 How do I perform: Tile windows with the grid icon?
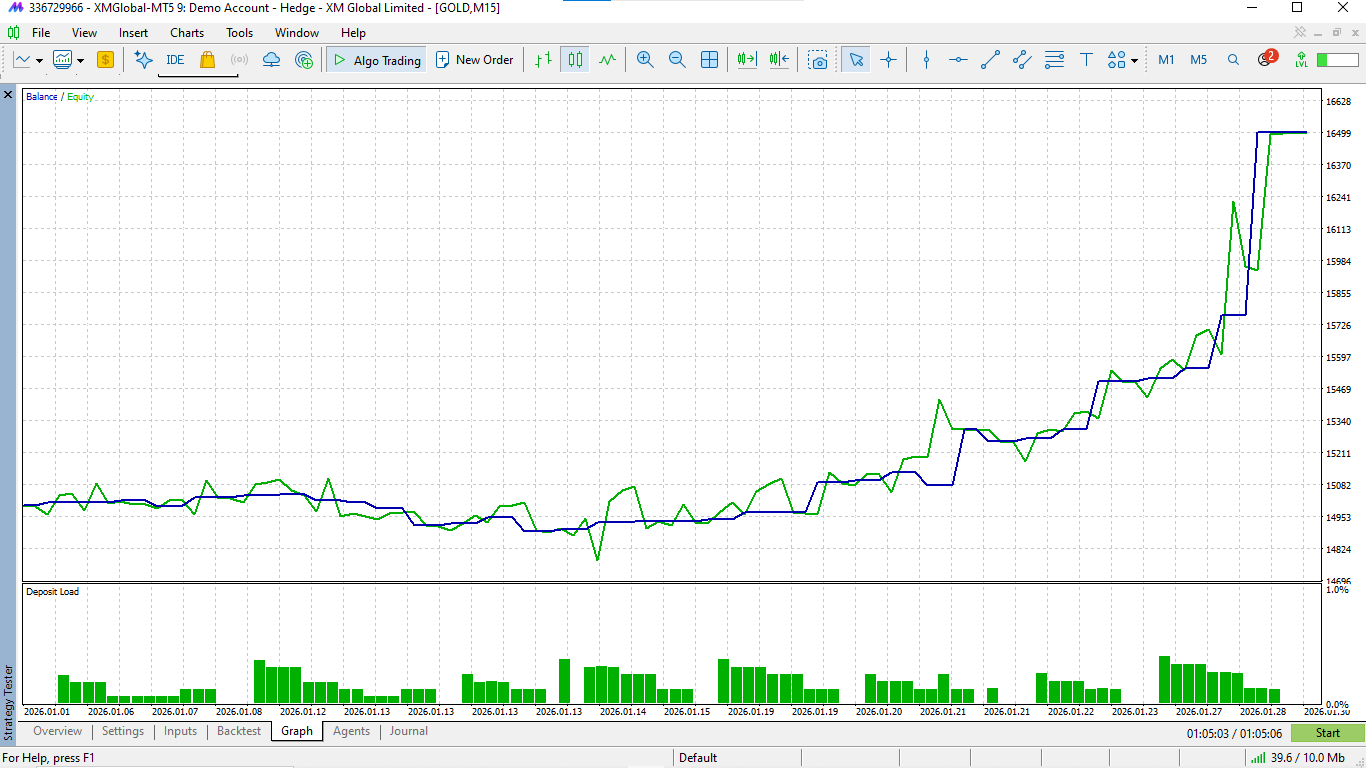(x=709, y=60)
